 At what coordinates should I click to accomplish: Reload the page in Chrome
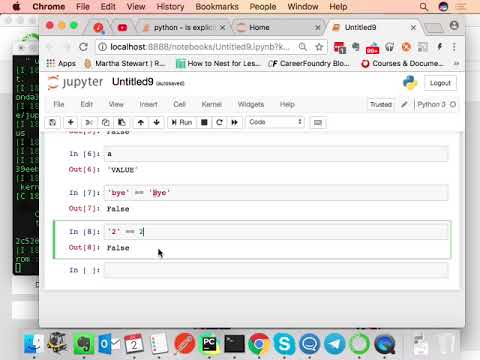[x=83, y=47]
